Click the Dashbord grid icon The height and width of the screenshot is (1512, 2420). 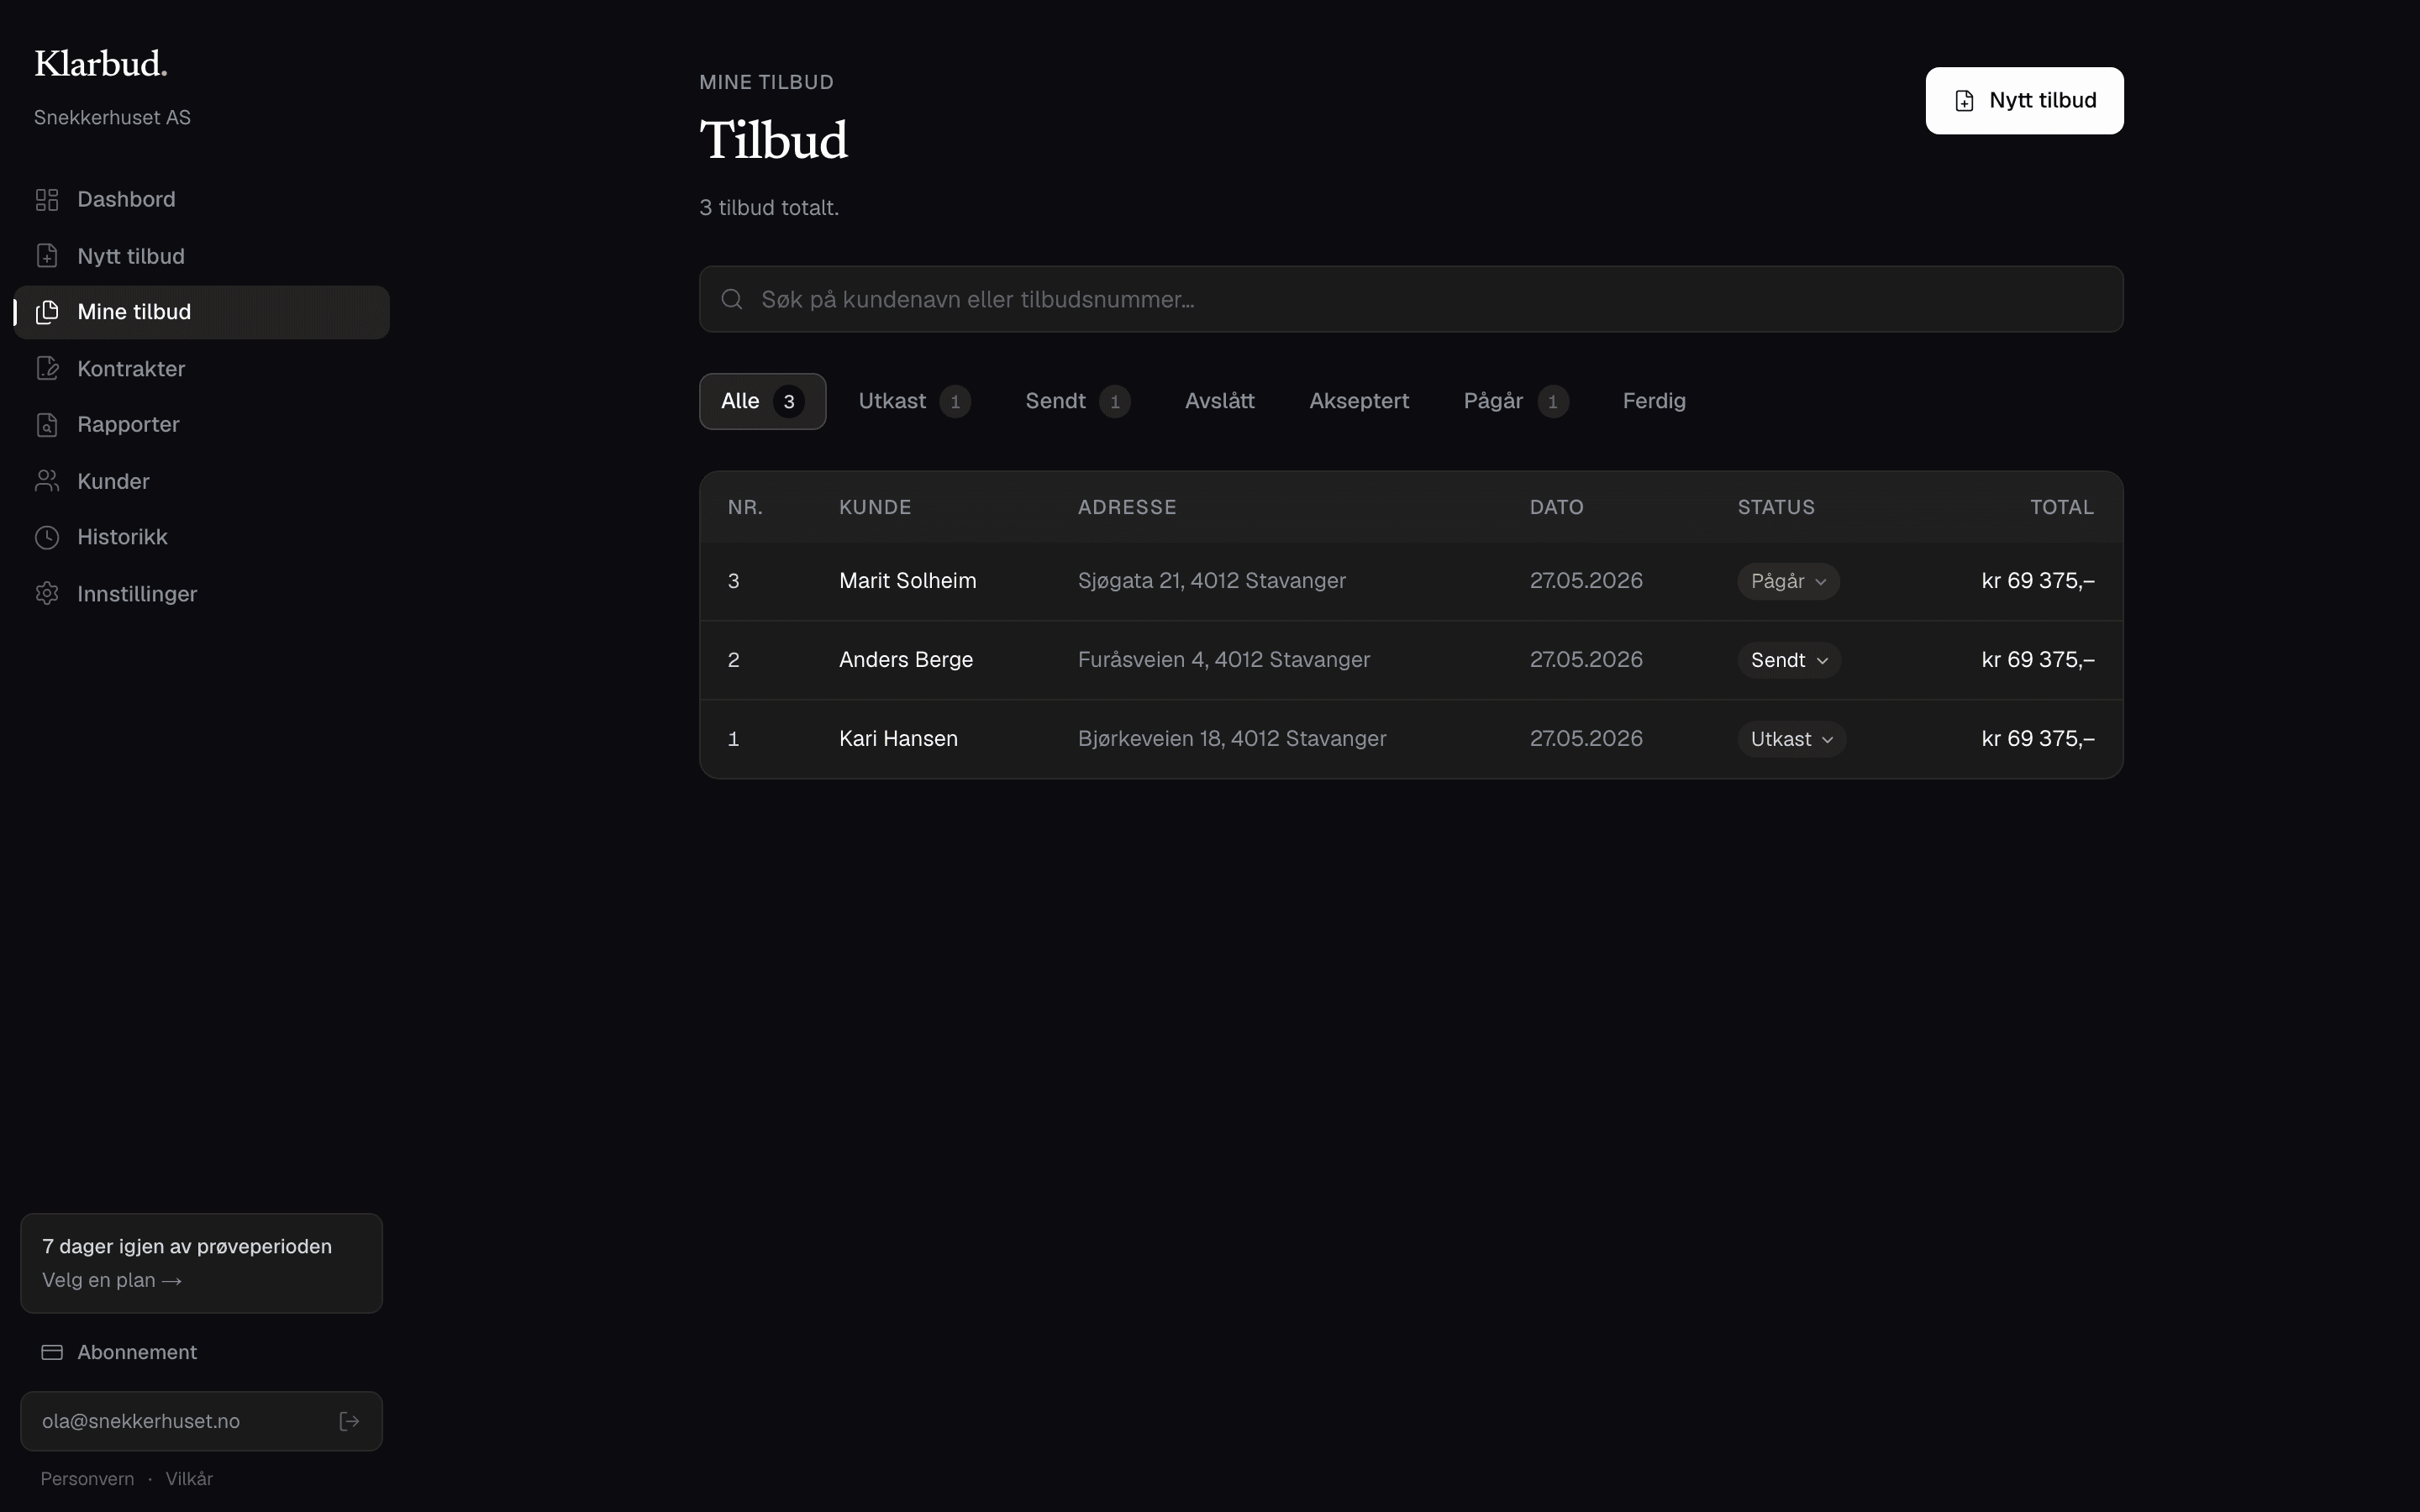(x=47, y=200)
